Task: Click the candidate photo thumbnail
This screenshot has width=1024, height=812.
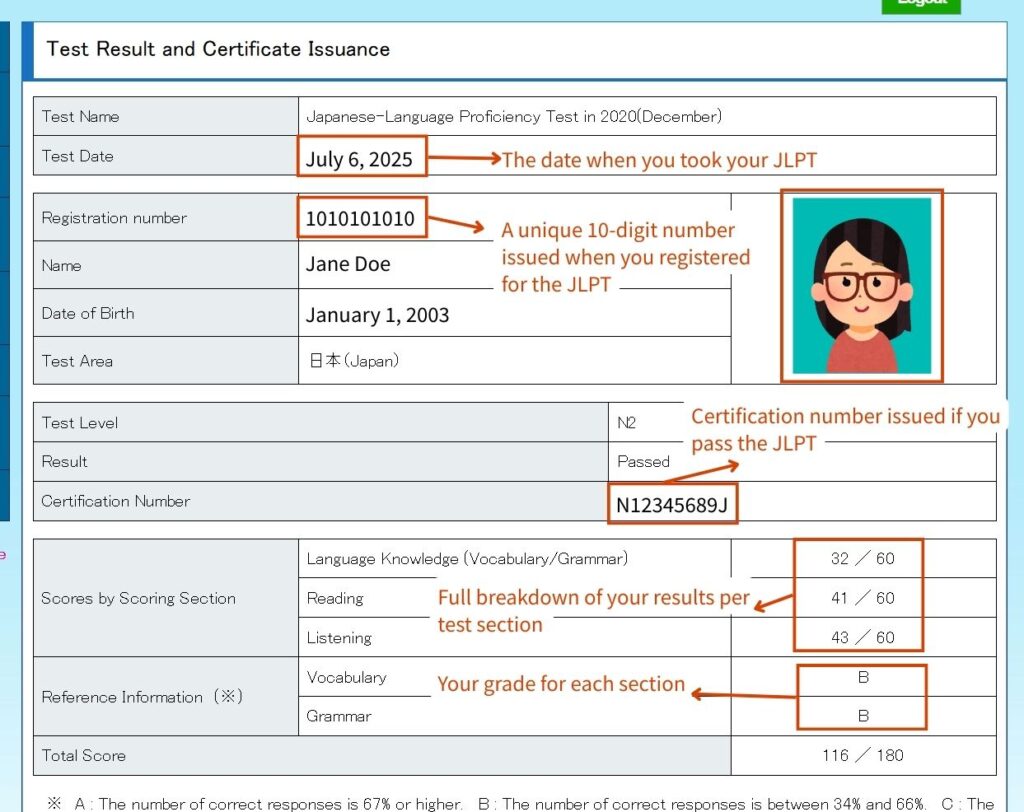Action: coord(861,286)
